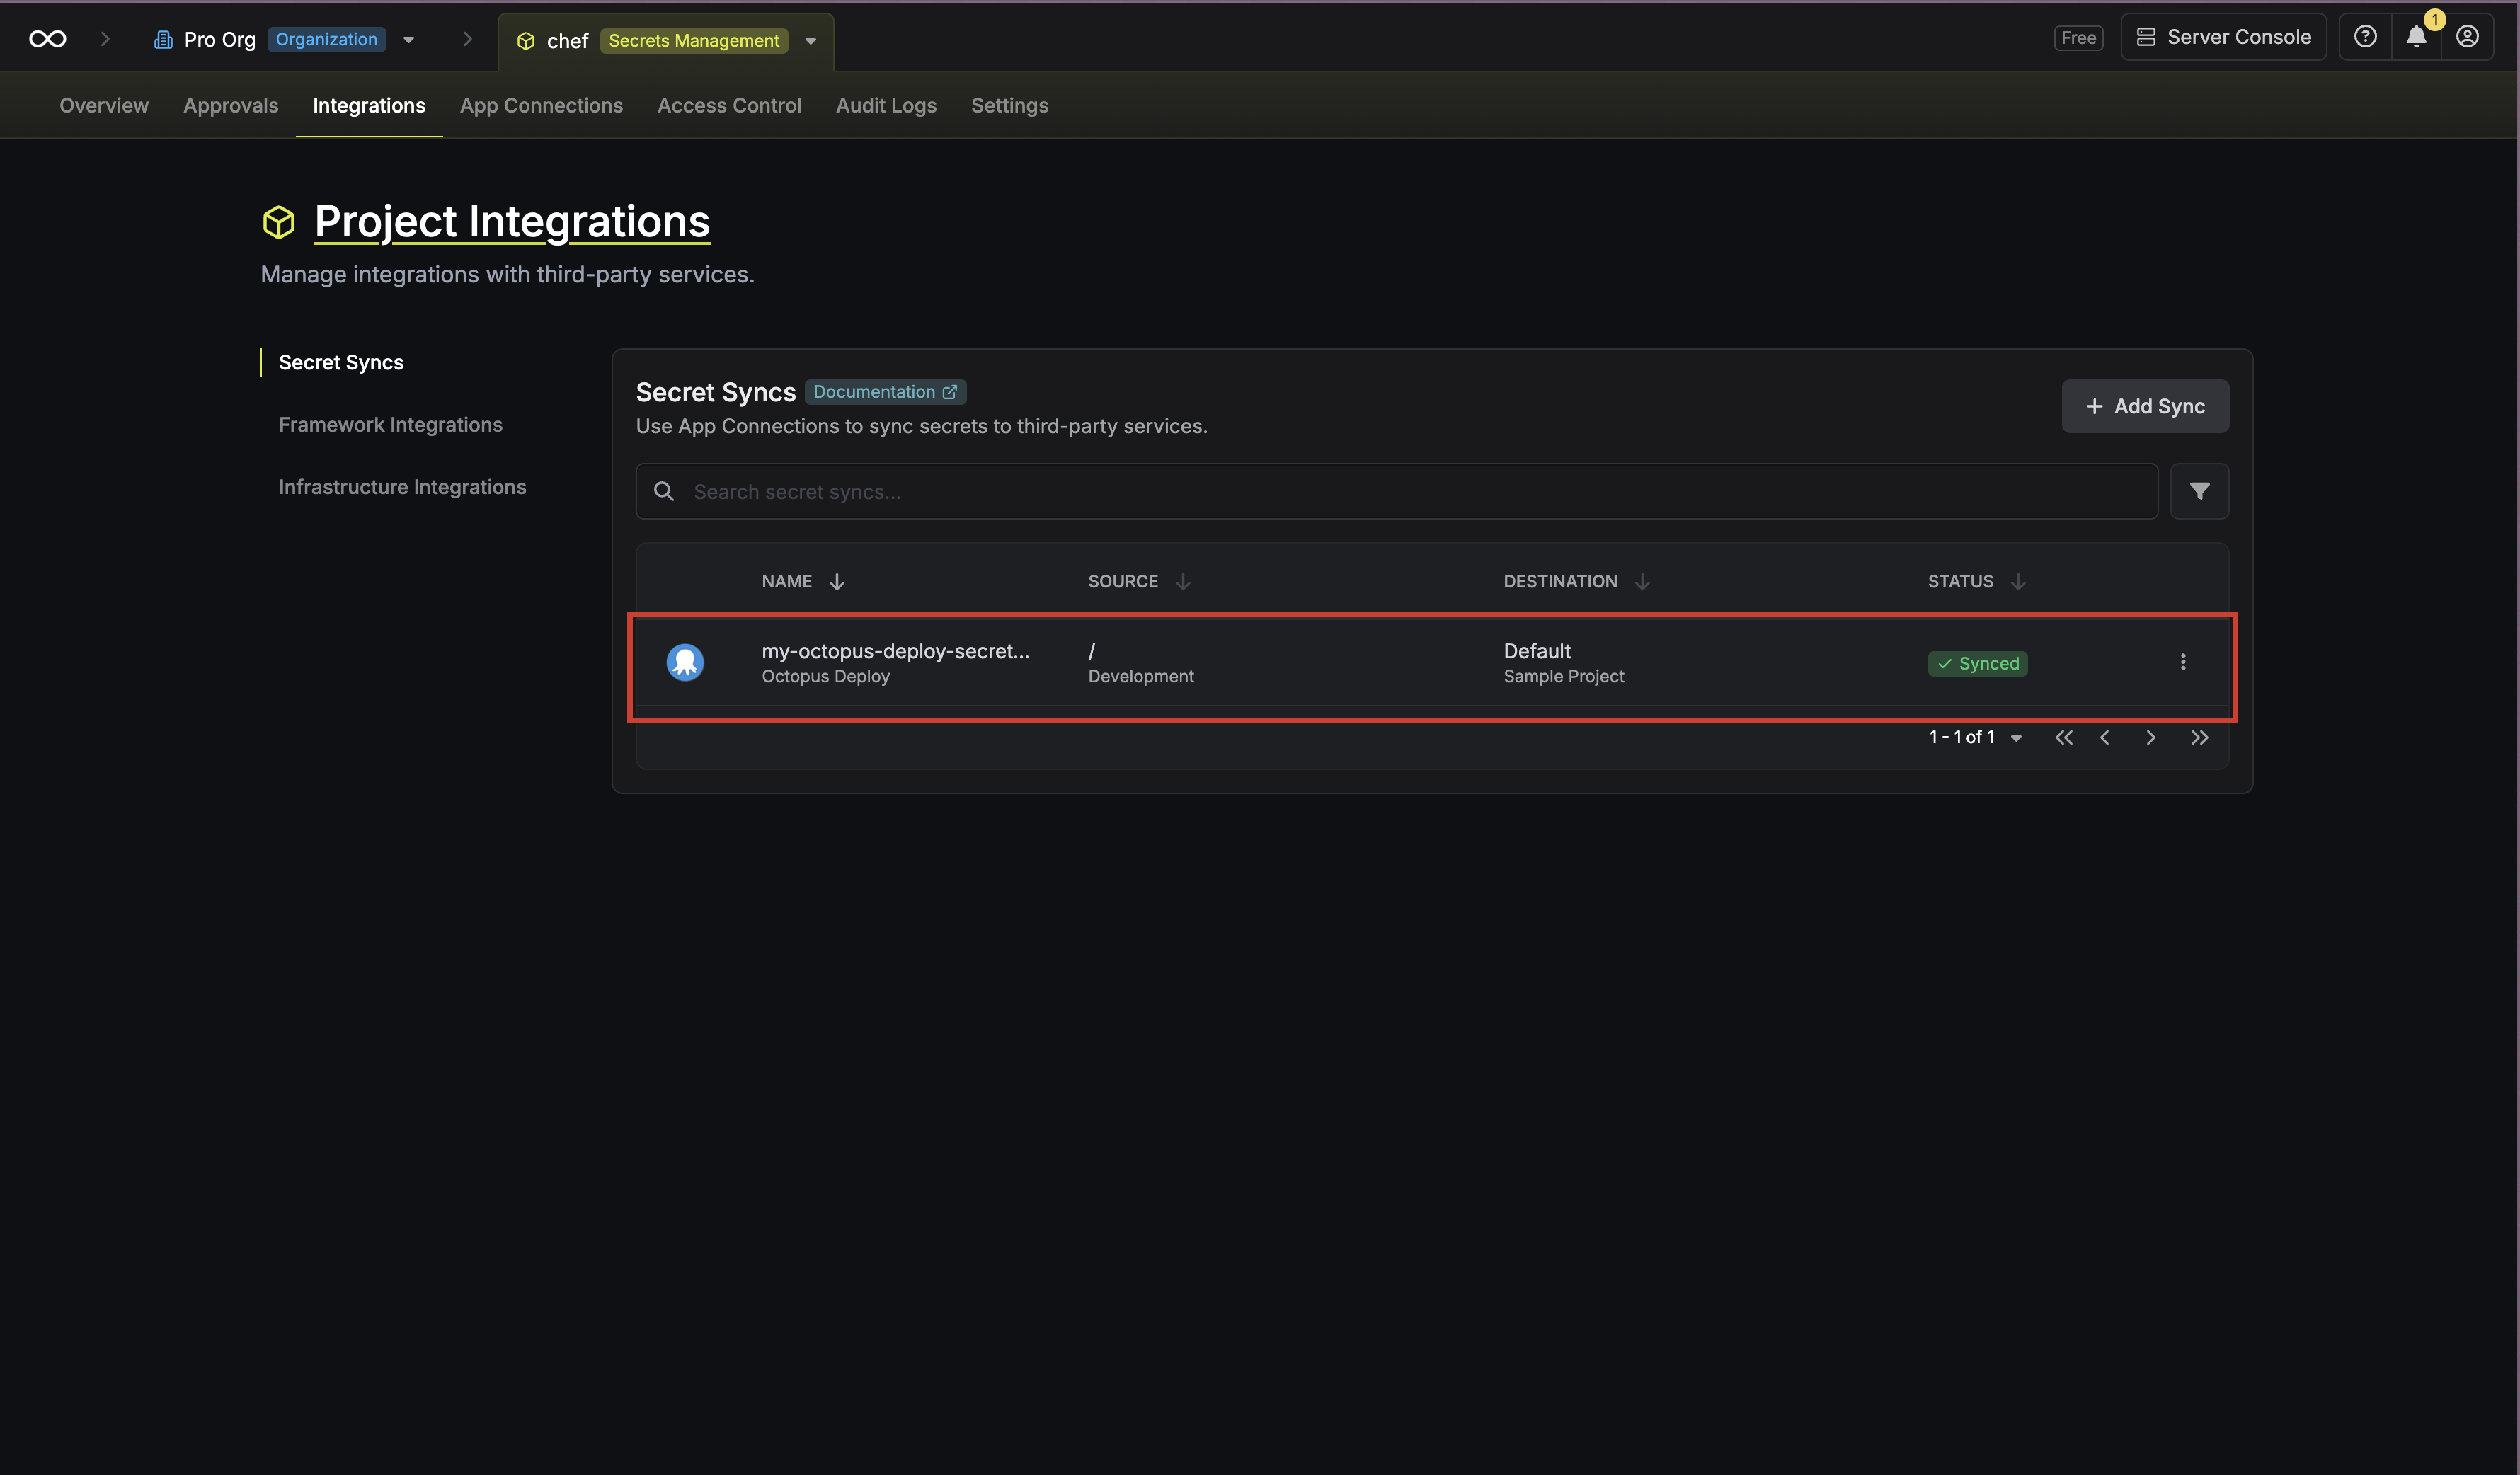This screenshot has height=1475, width=2520.
Task: Click the Octopus Deploy logo icon
Action: click(x=685, y=662)
